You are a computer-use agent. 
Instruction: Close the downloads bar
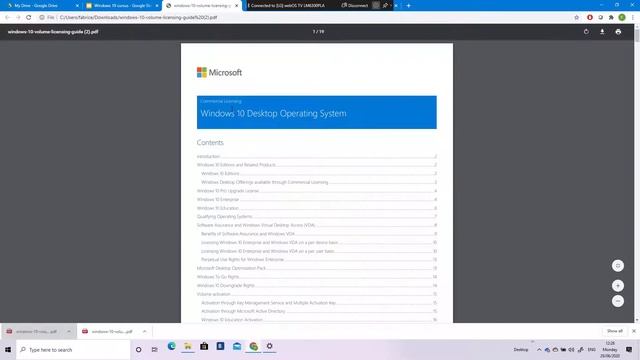pyautogui.click(x=633, y=331)
